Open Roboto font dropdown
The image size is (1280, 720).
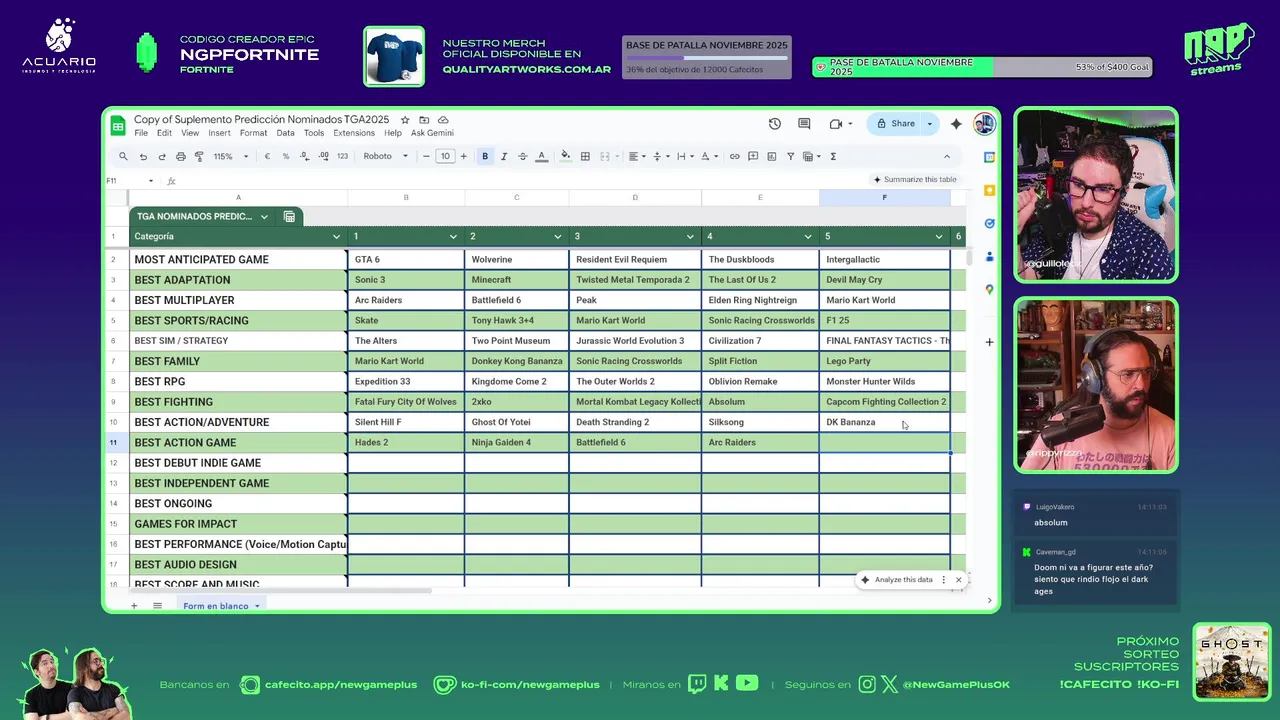click(385, 156)
